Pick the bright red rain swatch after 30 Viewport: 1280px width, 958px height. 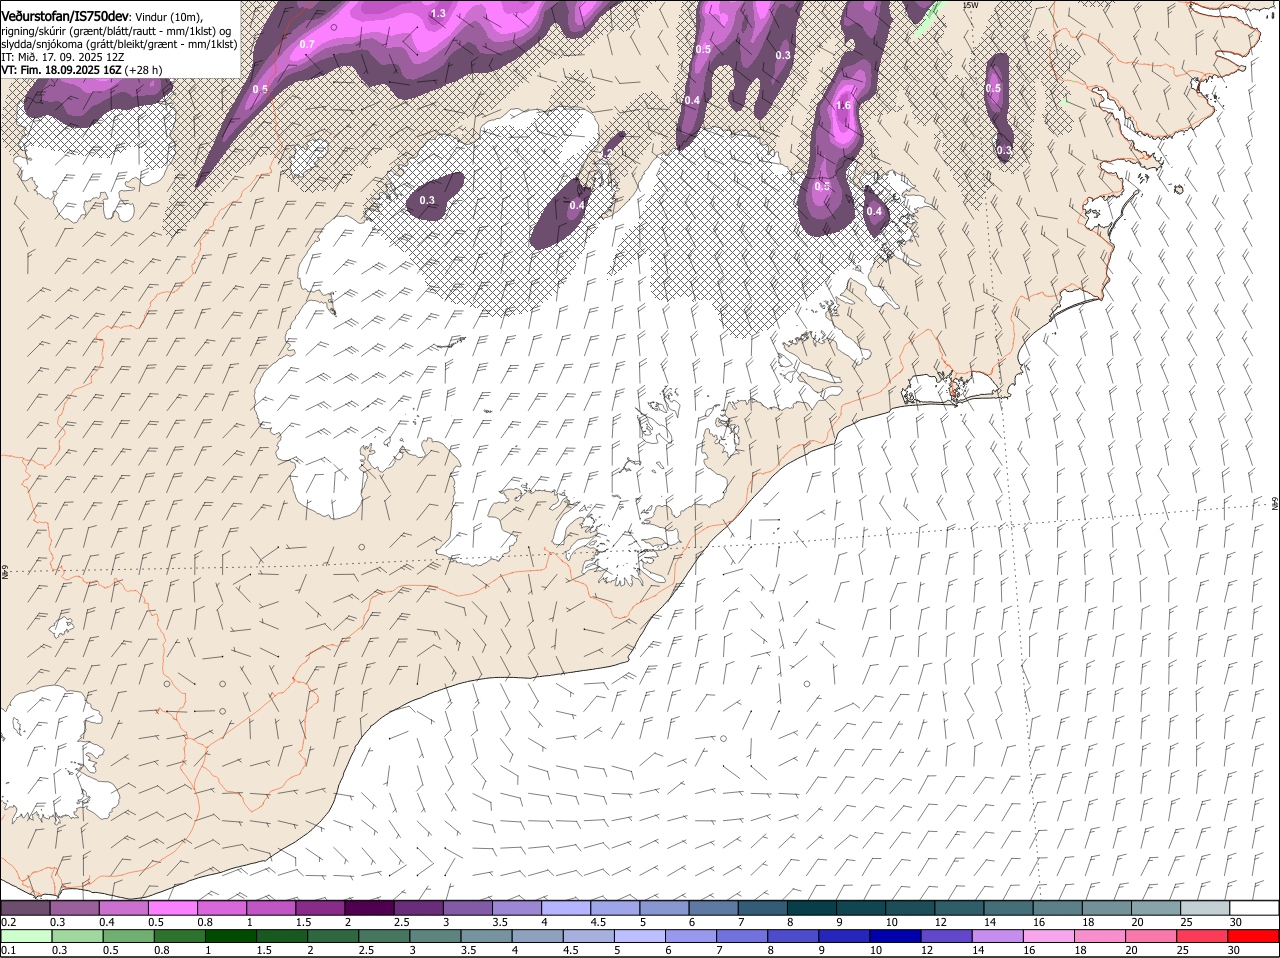(x=1253, y=936)
